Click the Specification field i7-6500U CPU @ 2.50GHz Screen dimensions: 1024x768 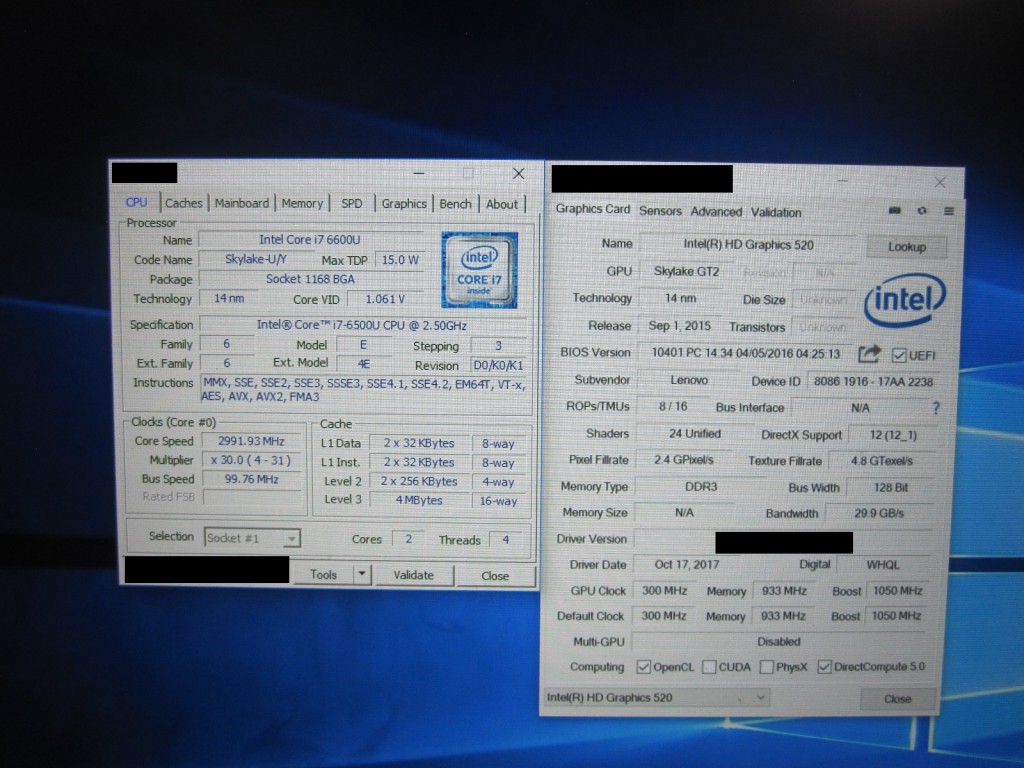tap(362, 325)
